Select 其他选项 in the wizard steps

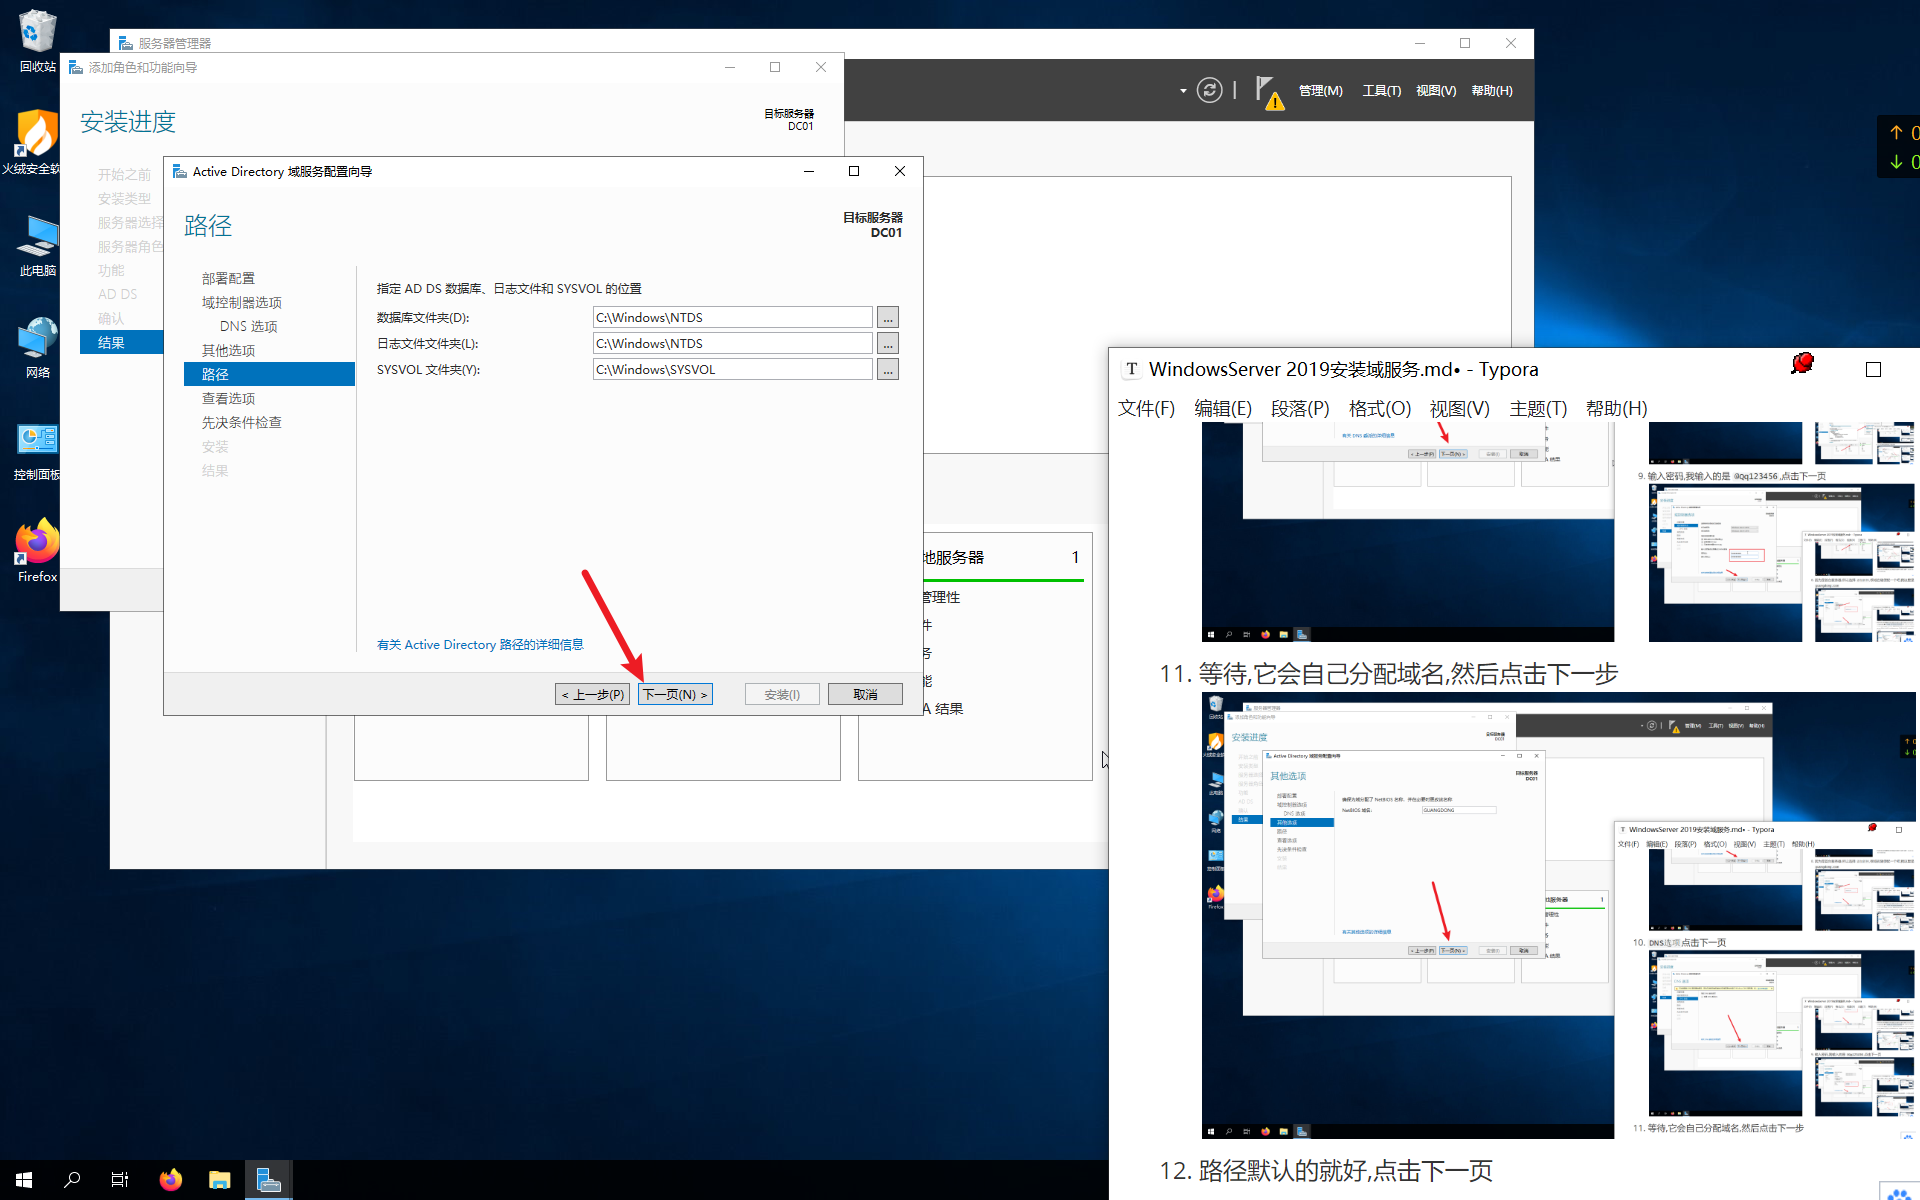point(228,351)
